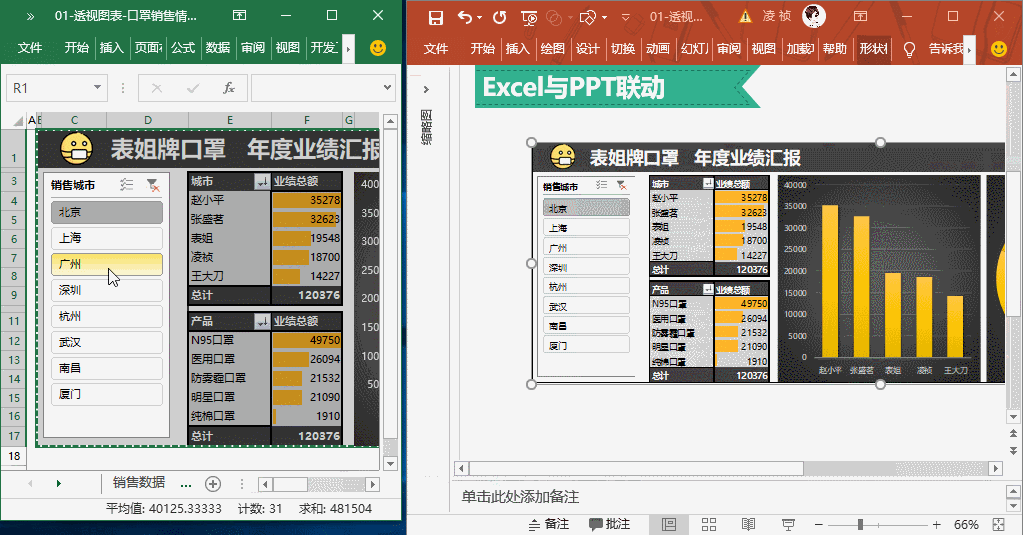Viewport: 1023px width, 535px height.
Task: Click the warning icon in PowerPoint title
Action: pos(745,17)
